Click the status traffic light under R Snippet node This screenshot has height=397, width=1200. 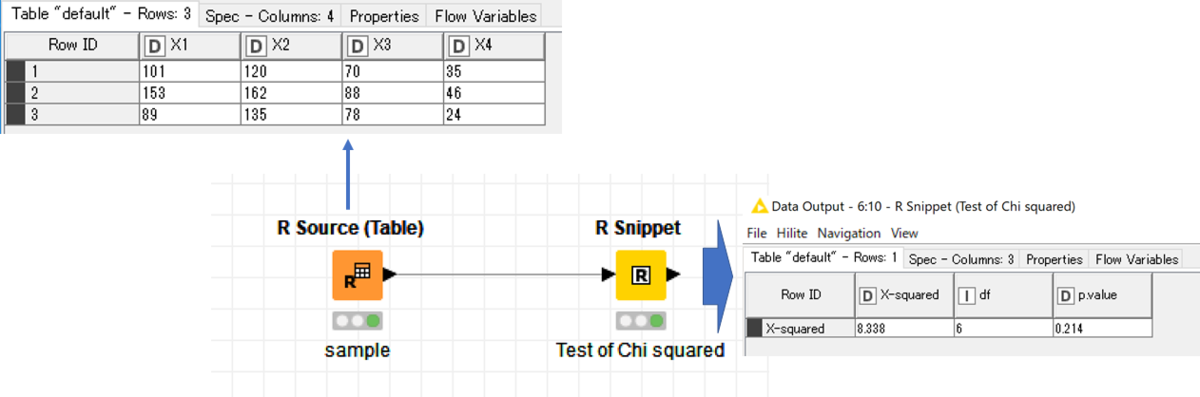click(640, 321)
